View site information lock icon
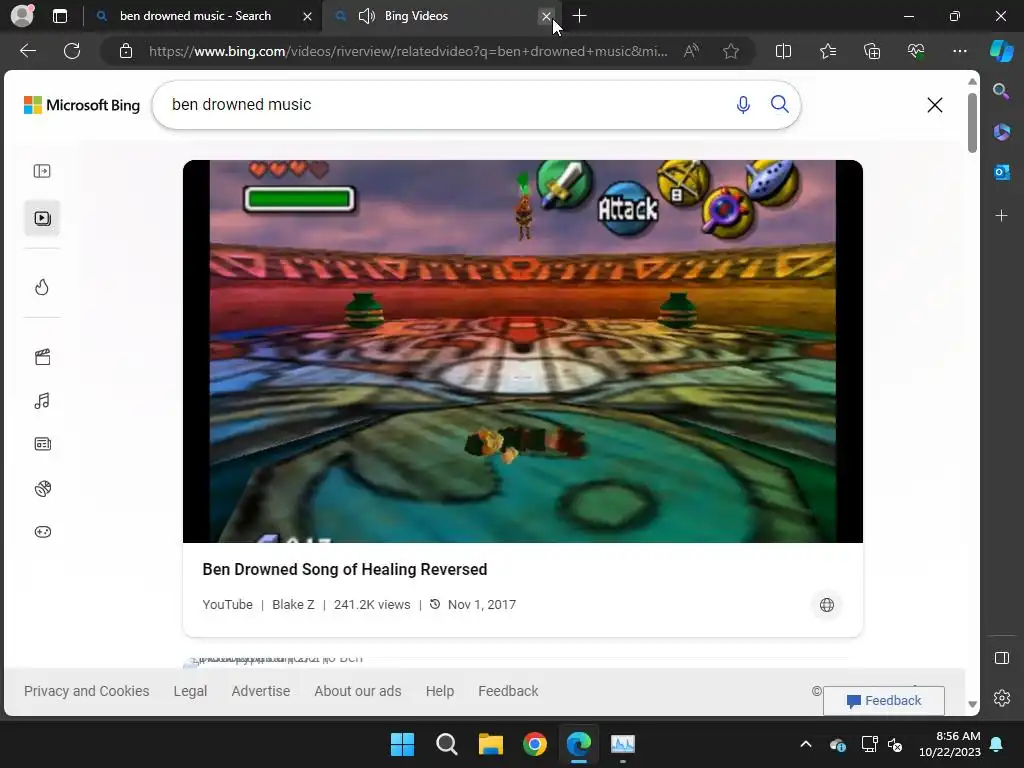 click(x=126, y=51)
